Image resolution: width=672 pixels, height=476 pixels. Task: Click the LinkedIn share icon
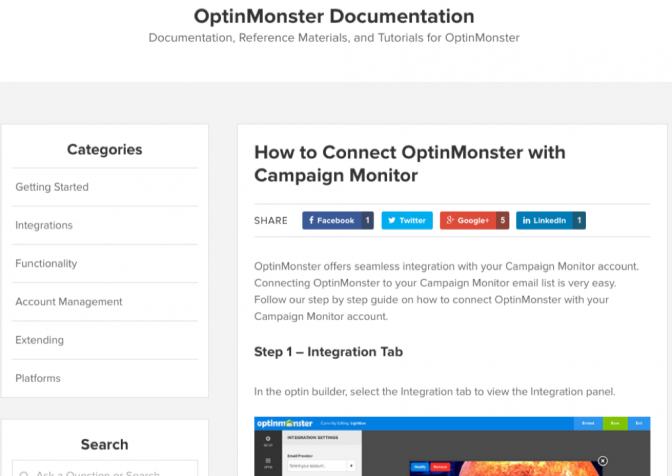pyautogui.click(x=526, y=221)
